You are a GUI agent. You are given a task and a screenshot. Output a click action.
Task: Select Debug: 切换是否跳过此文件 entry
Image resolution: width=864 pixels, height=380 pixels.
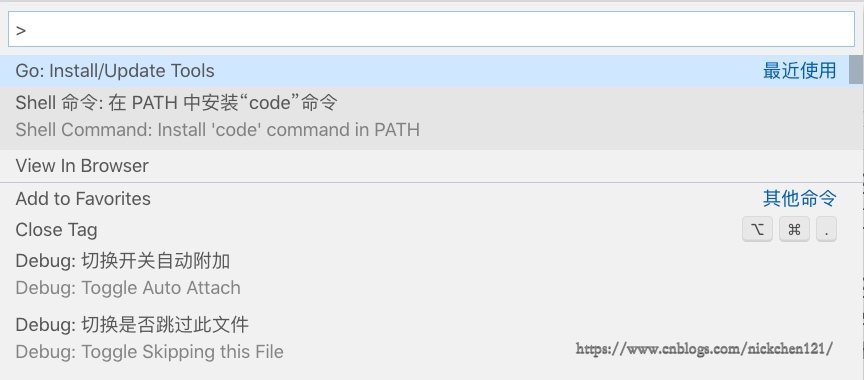point(424,338)
